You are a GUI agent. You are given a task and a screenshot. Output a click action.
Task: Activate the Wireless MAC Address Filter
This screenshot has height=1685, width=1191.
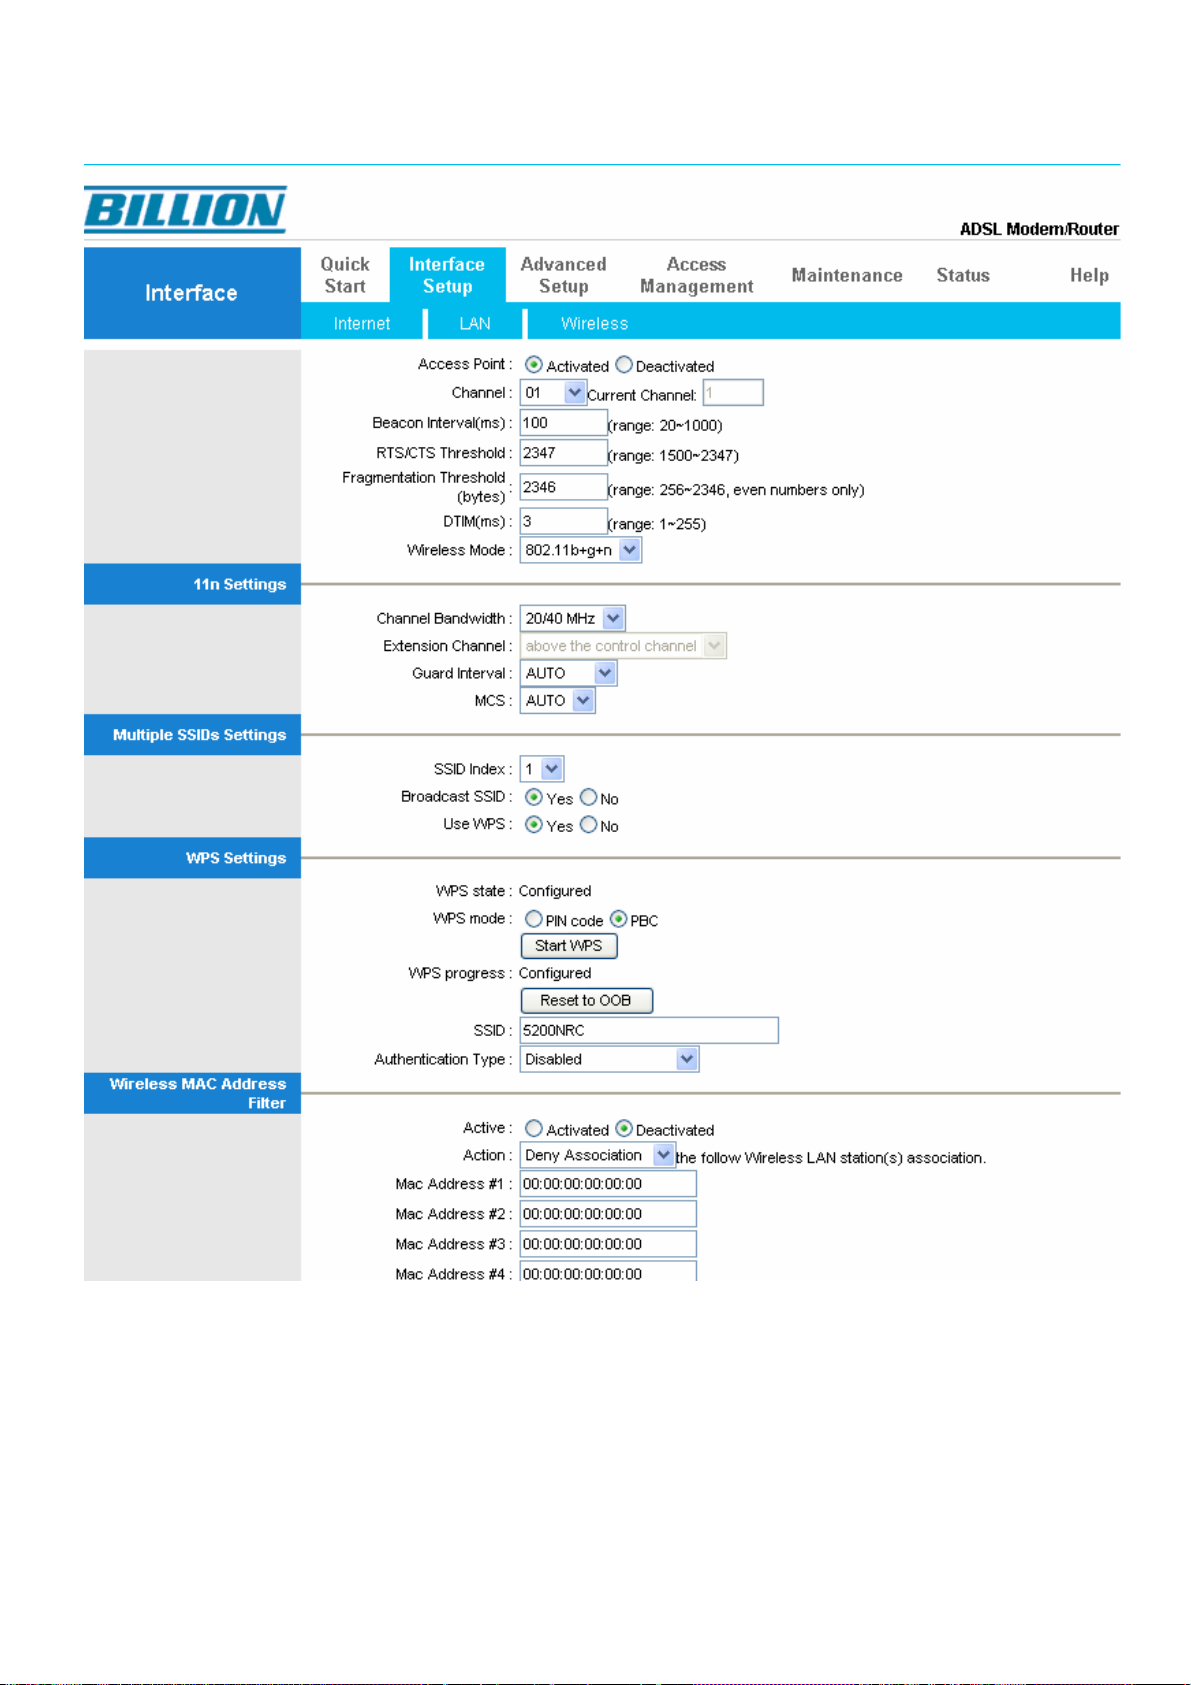click(534, 1129)
